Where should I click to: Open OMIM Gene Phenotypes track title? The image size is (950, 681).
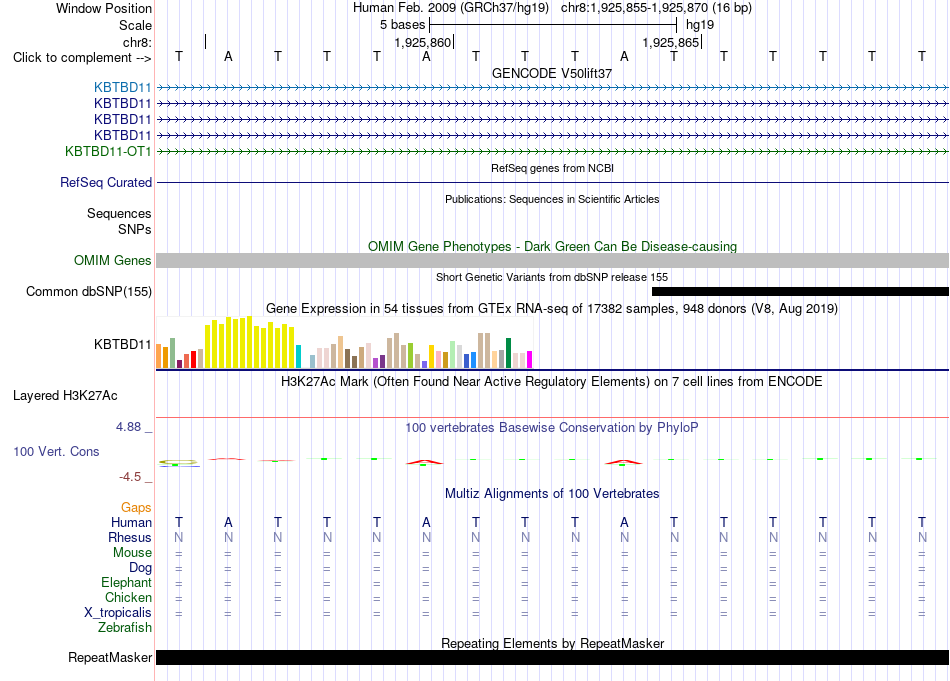[552, 247]
